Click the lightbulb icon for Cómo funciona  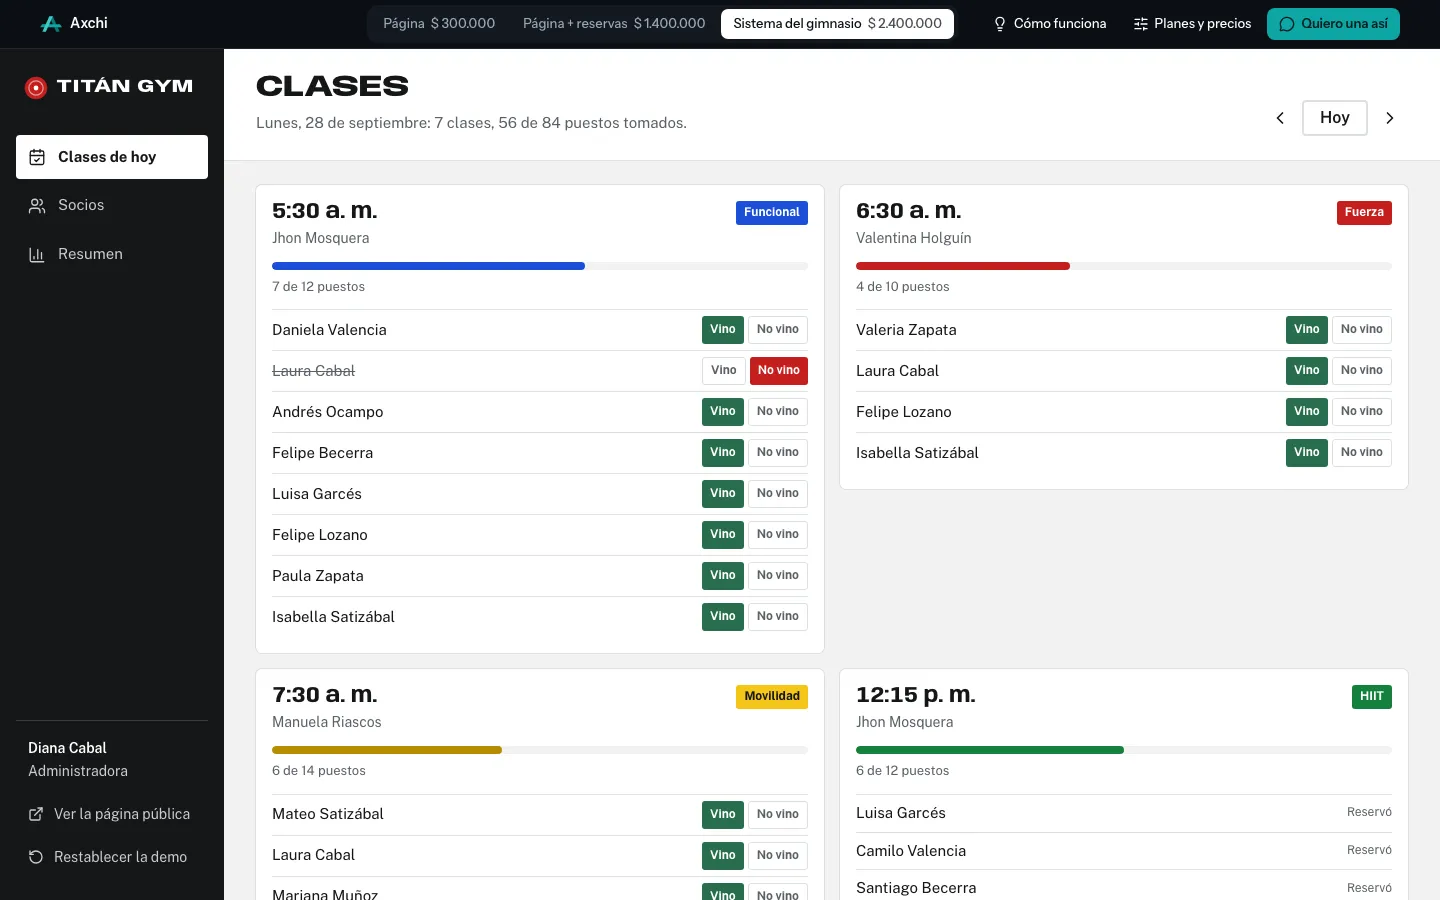coord(999,24)
